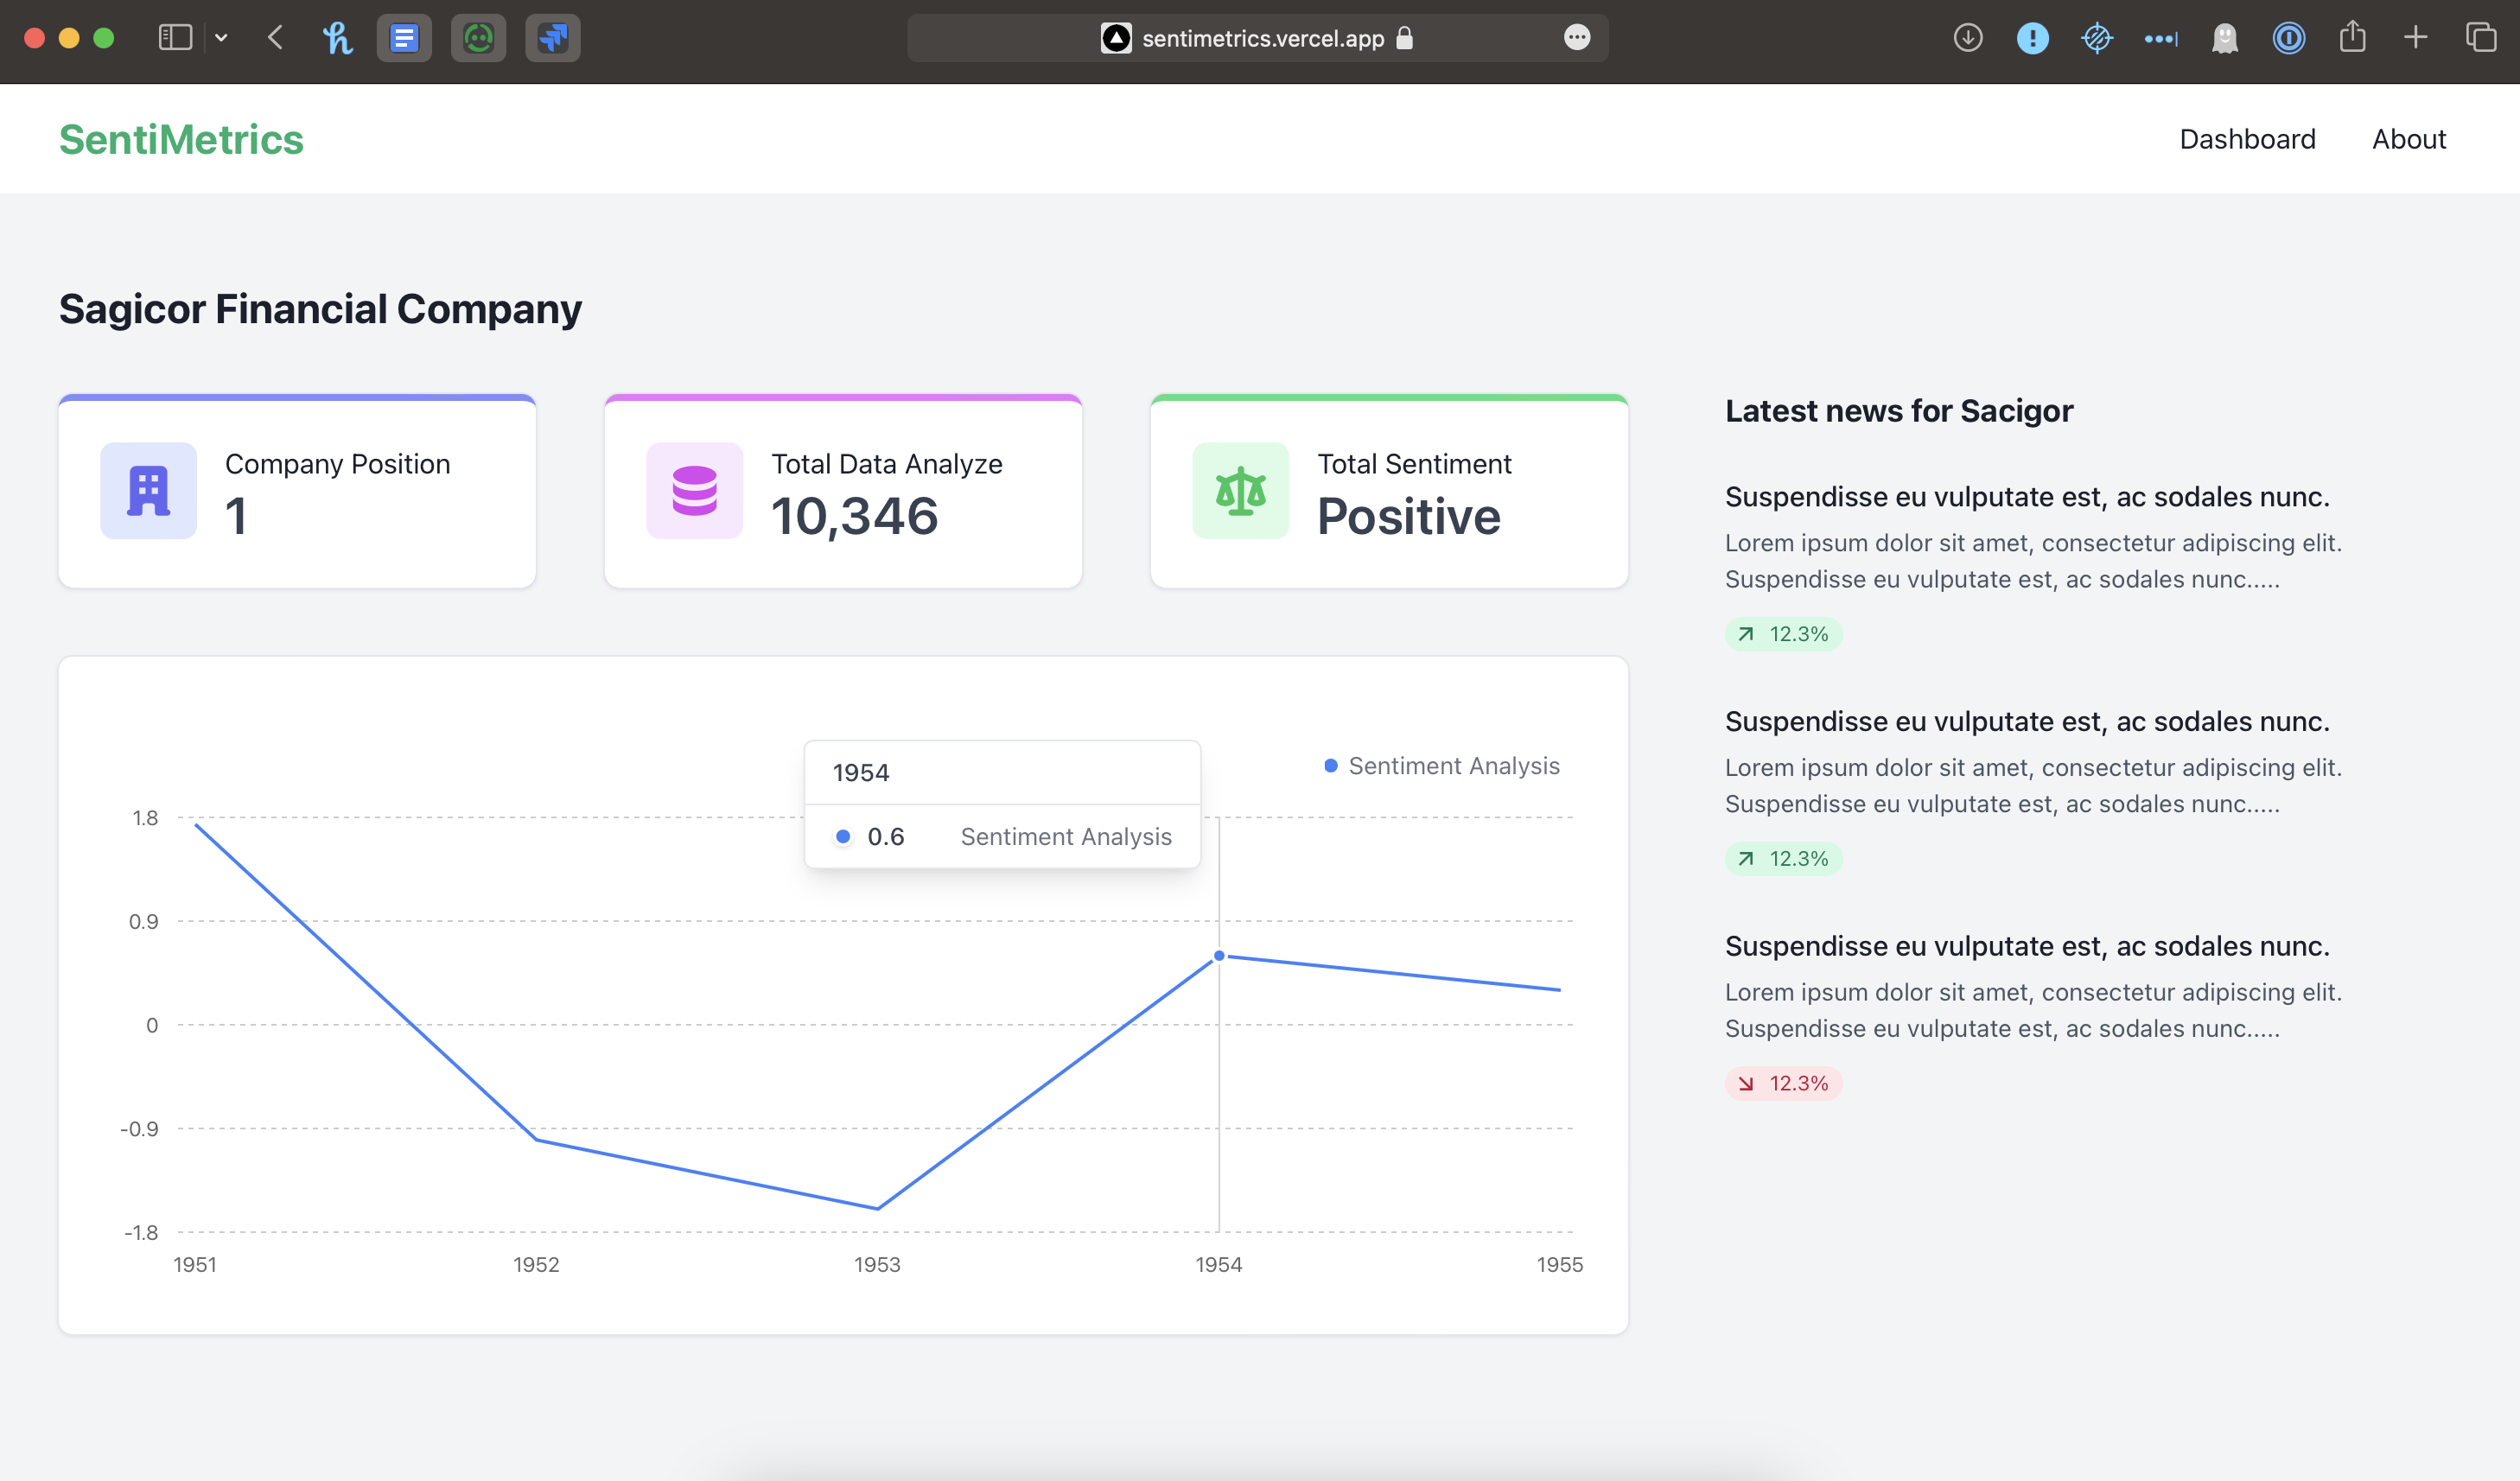The width and height of the screenshot is (2520, 1481).
Task: Click the 1954 data point on chart
Action: 1218,956
